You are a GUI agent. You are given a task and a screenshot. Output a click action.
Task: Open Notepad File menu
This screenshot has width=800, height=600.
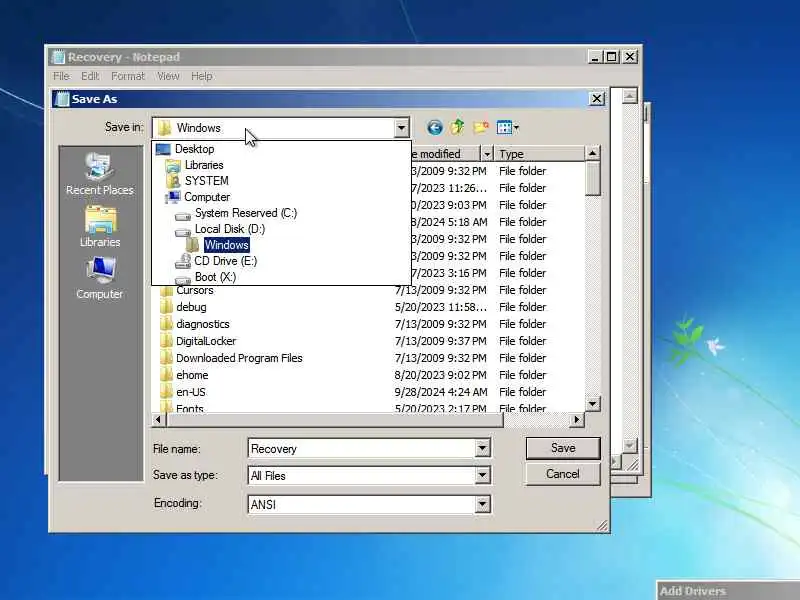(61, 76)
